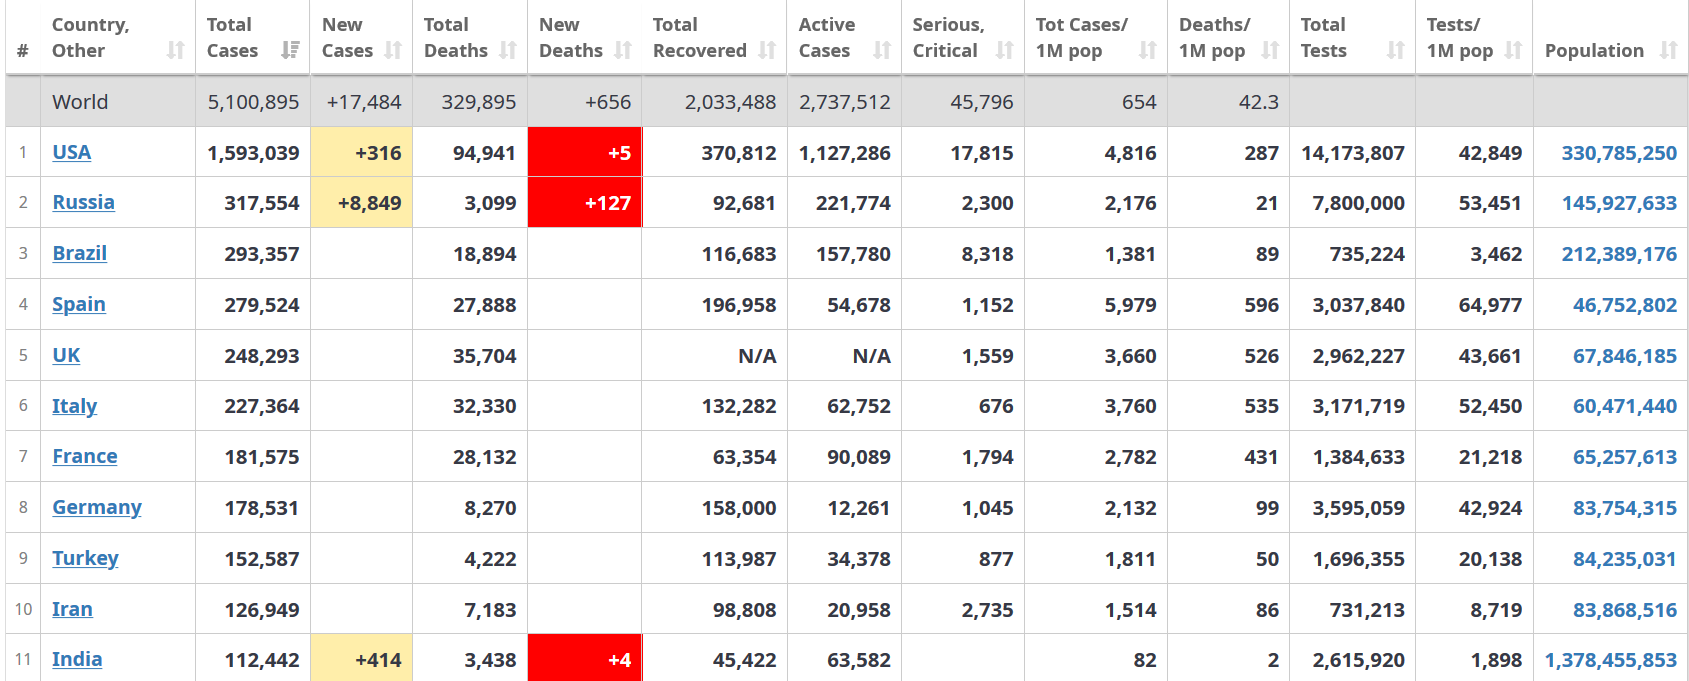Open the Russia country link
Image resolution: width=1689 pixels, height=681 pixels.
tap(84, 202)
